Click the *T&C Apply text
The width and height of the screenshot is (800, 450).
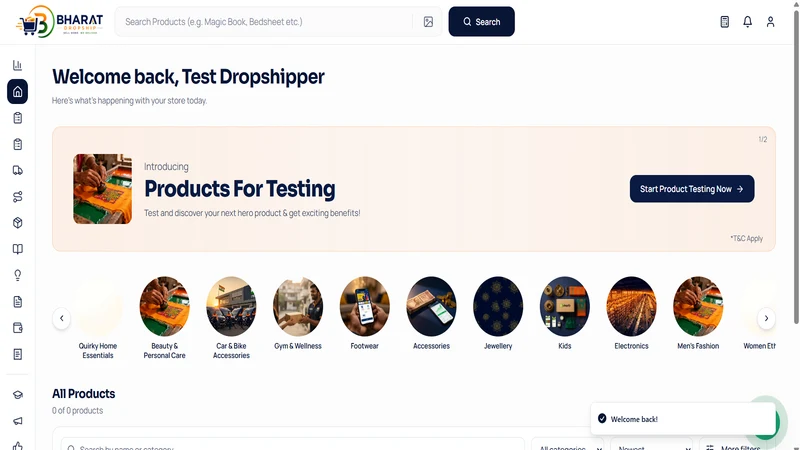746,238
